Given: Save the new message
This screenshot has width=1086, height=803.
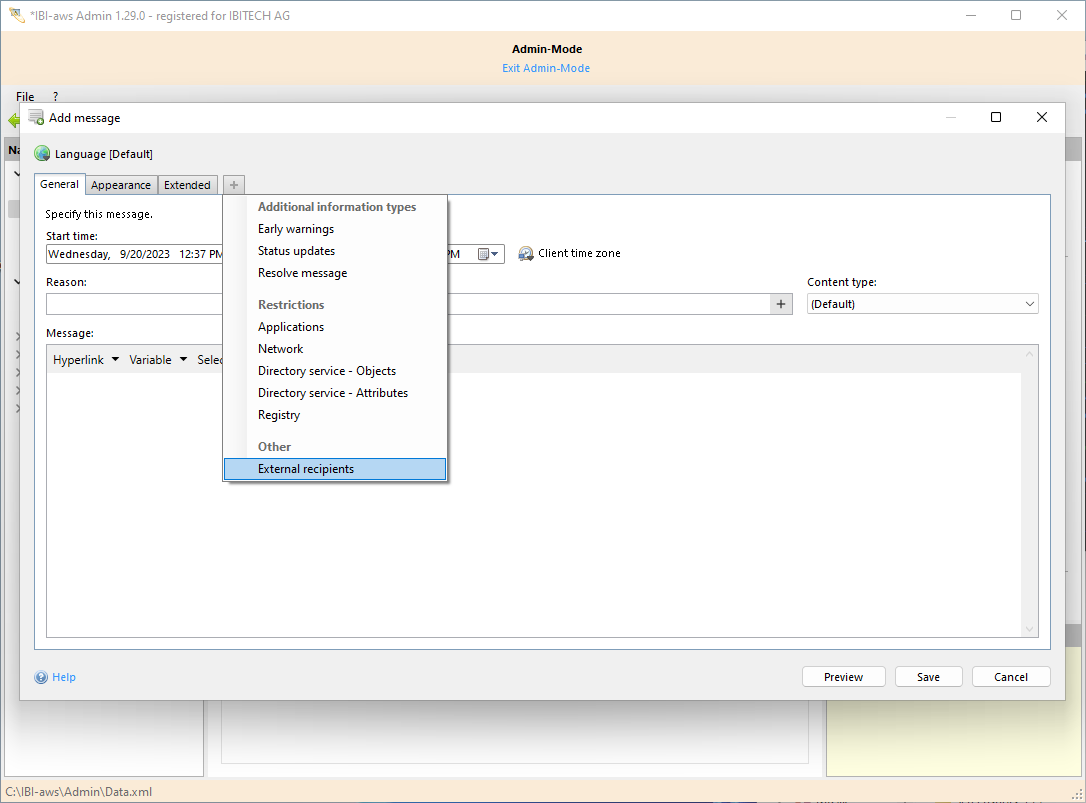Looking at the screenshot, I should 928,677.
